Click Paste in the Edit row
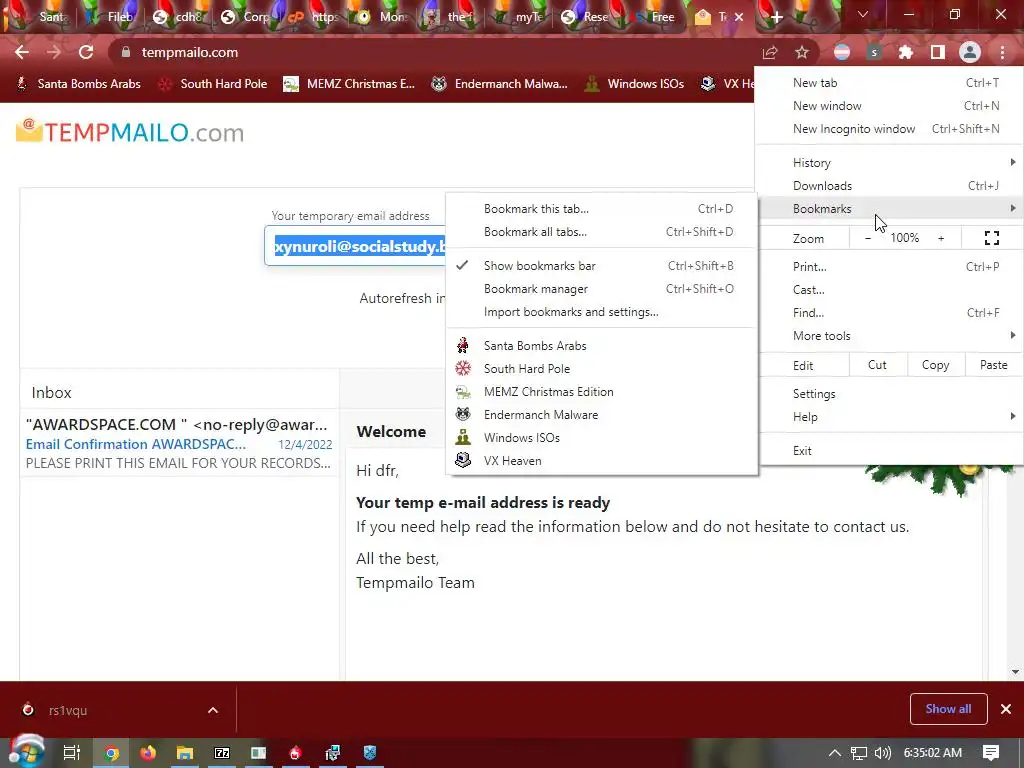Viewport: 1024px width, 768px height. (x=993, y=365)
